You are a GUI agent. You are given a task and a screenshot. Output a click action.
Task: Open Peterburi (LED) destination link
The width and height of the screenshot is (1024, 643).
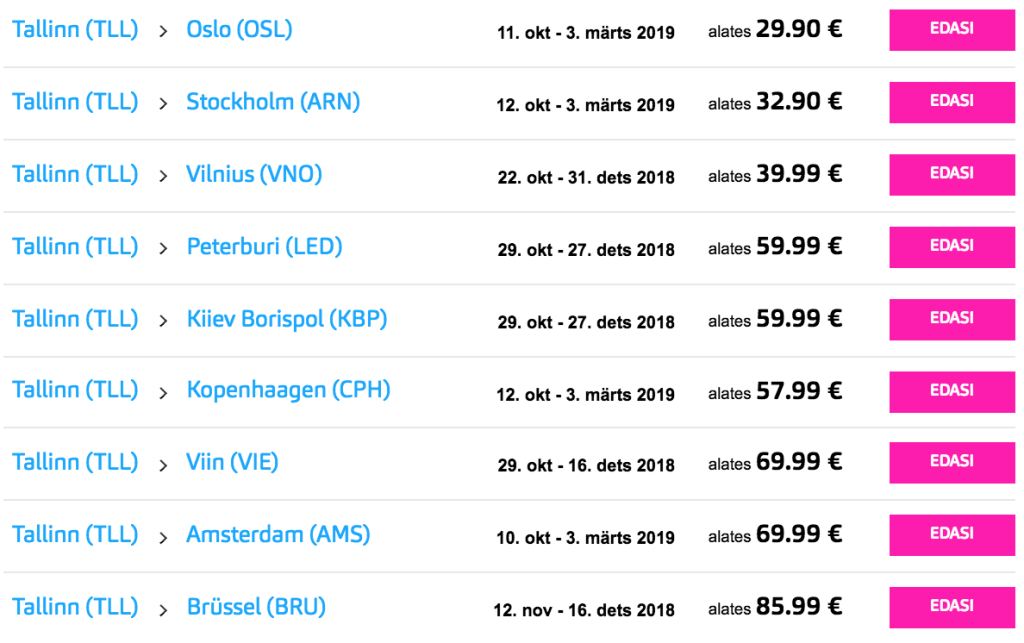[264, 247]
